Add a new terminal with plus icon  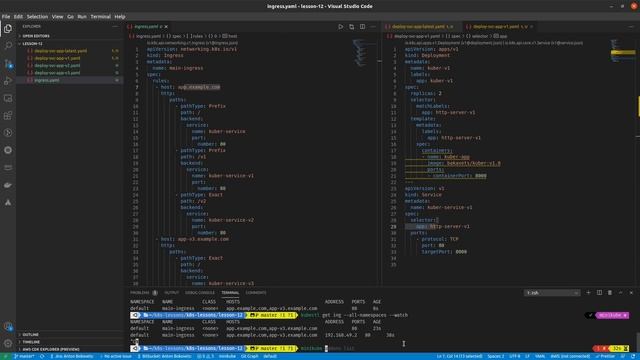point(588,293)
